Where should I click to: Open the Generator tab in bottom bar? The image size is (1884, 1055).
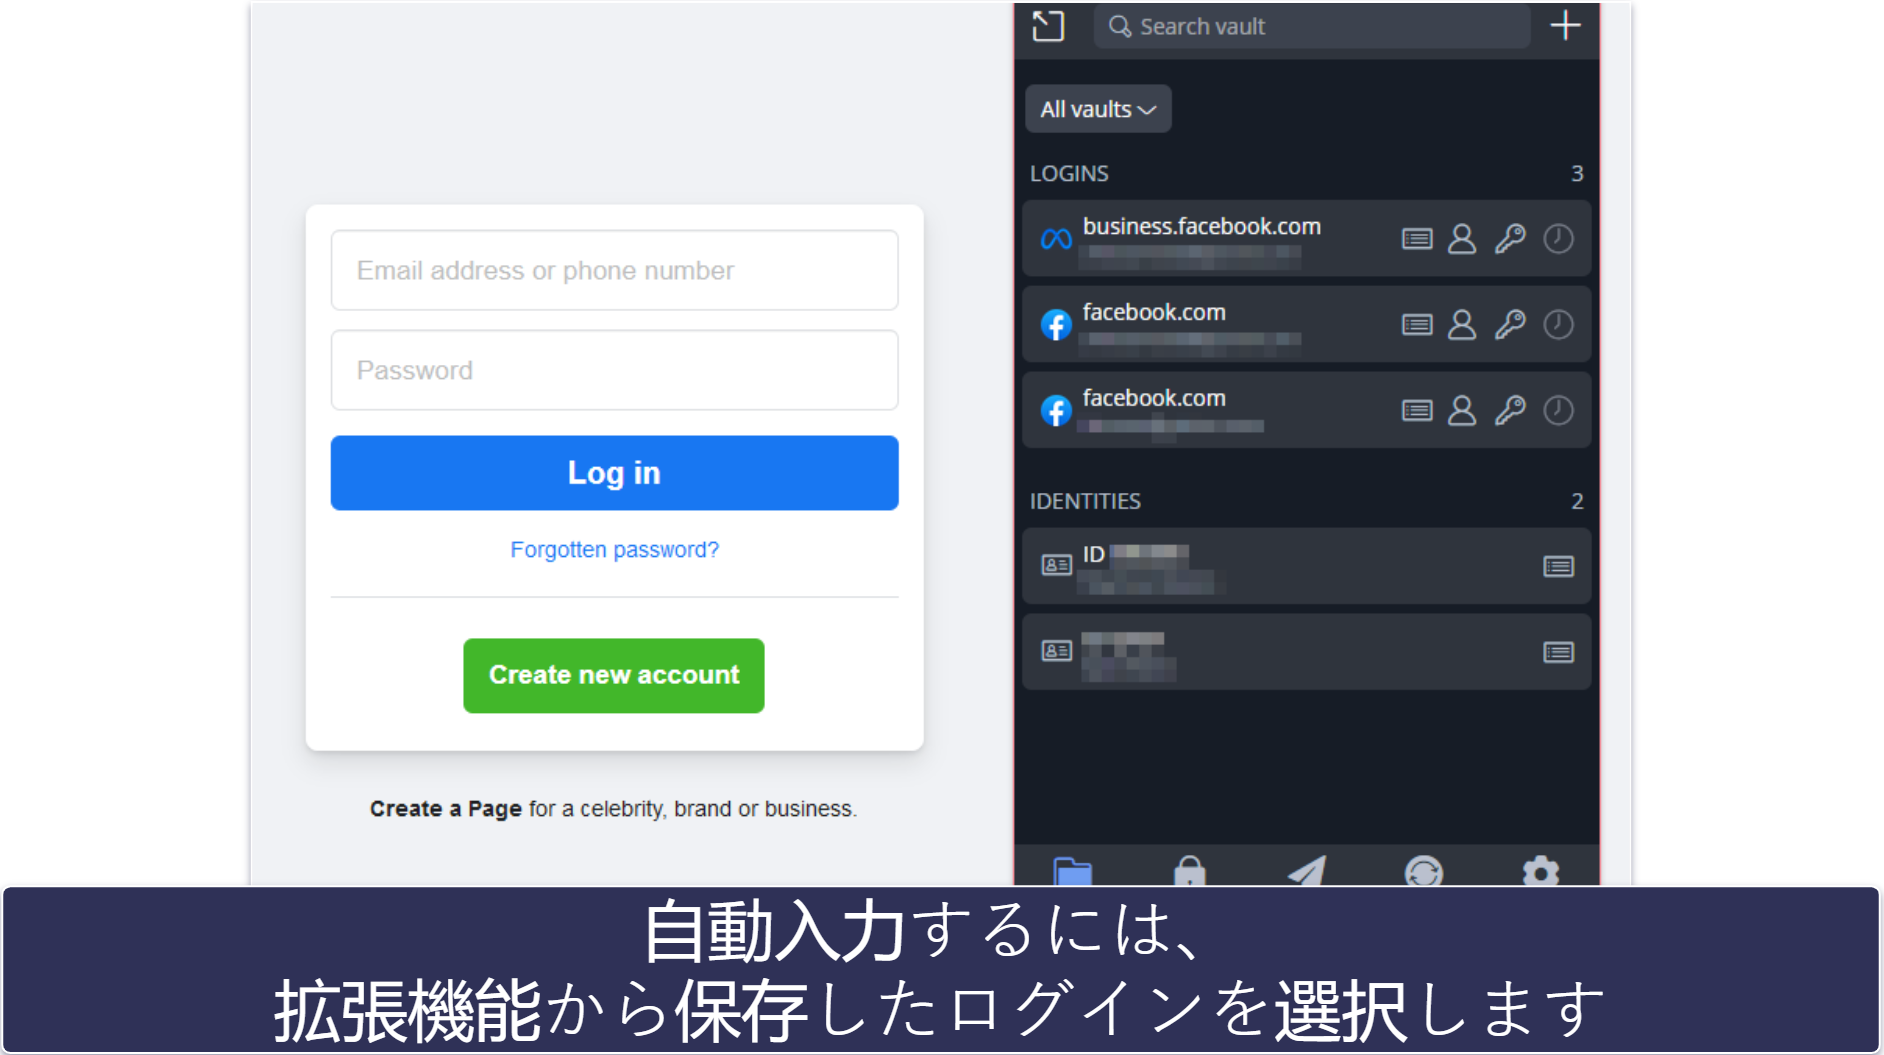(1423, 871)
